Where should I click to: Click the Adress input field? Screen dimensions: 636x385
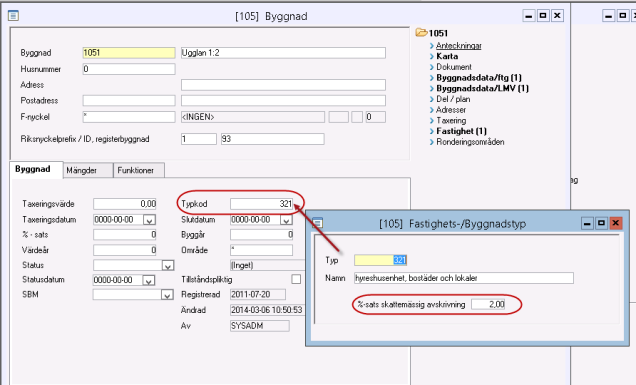coord(283,85)
